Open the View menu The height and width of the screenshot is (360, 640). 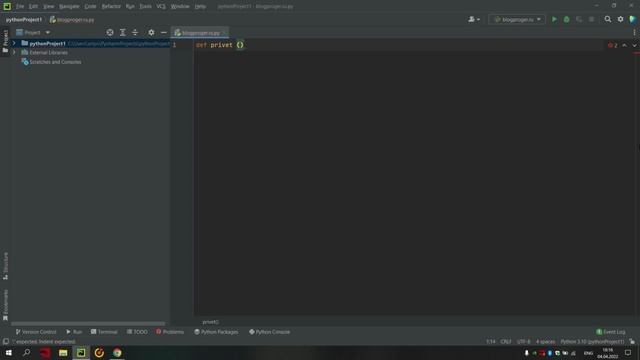tap(49, 6)
